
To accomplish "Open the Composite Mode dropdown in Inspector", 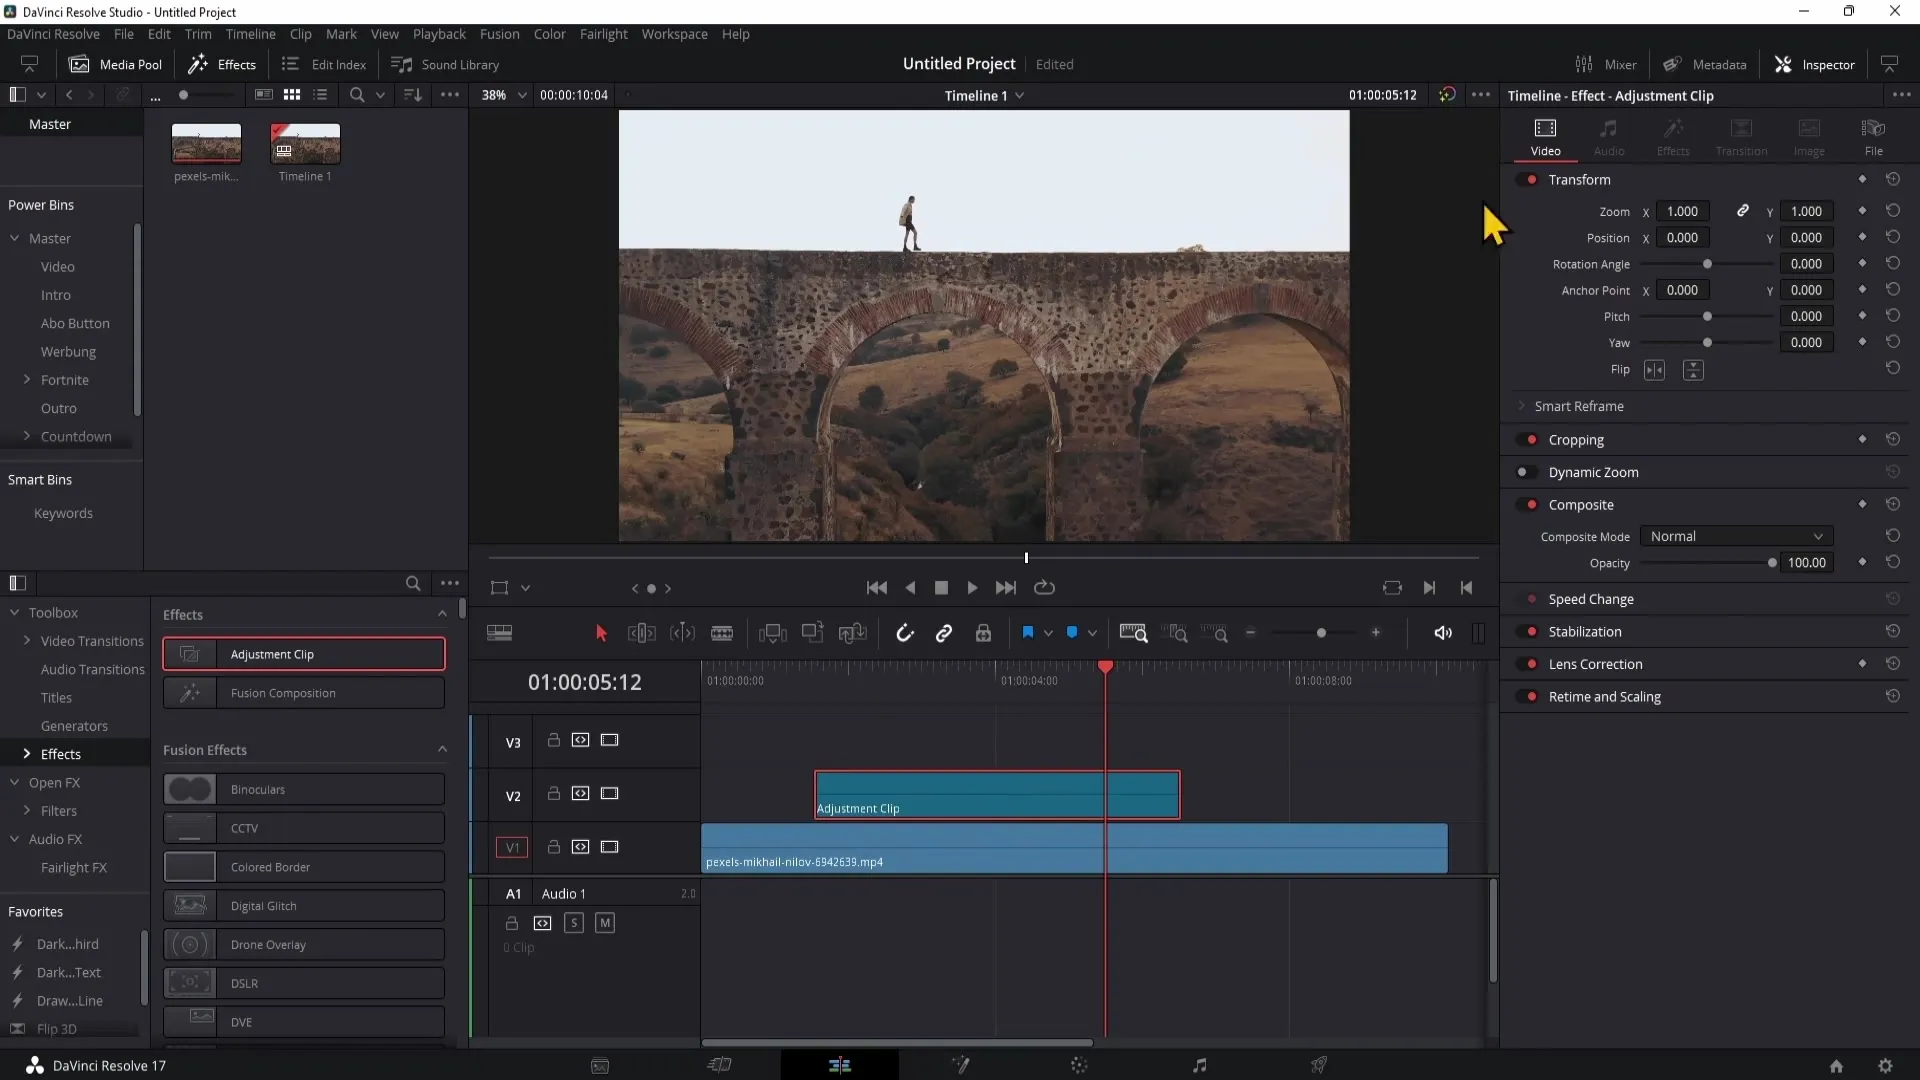I will 1733,537.
